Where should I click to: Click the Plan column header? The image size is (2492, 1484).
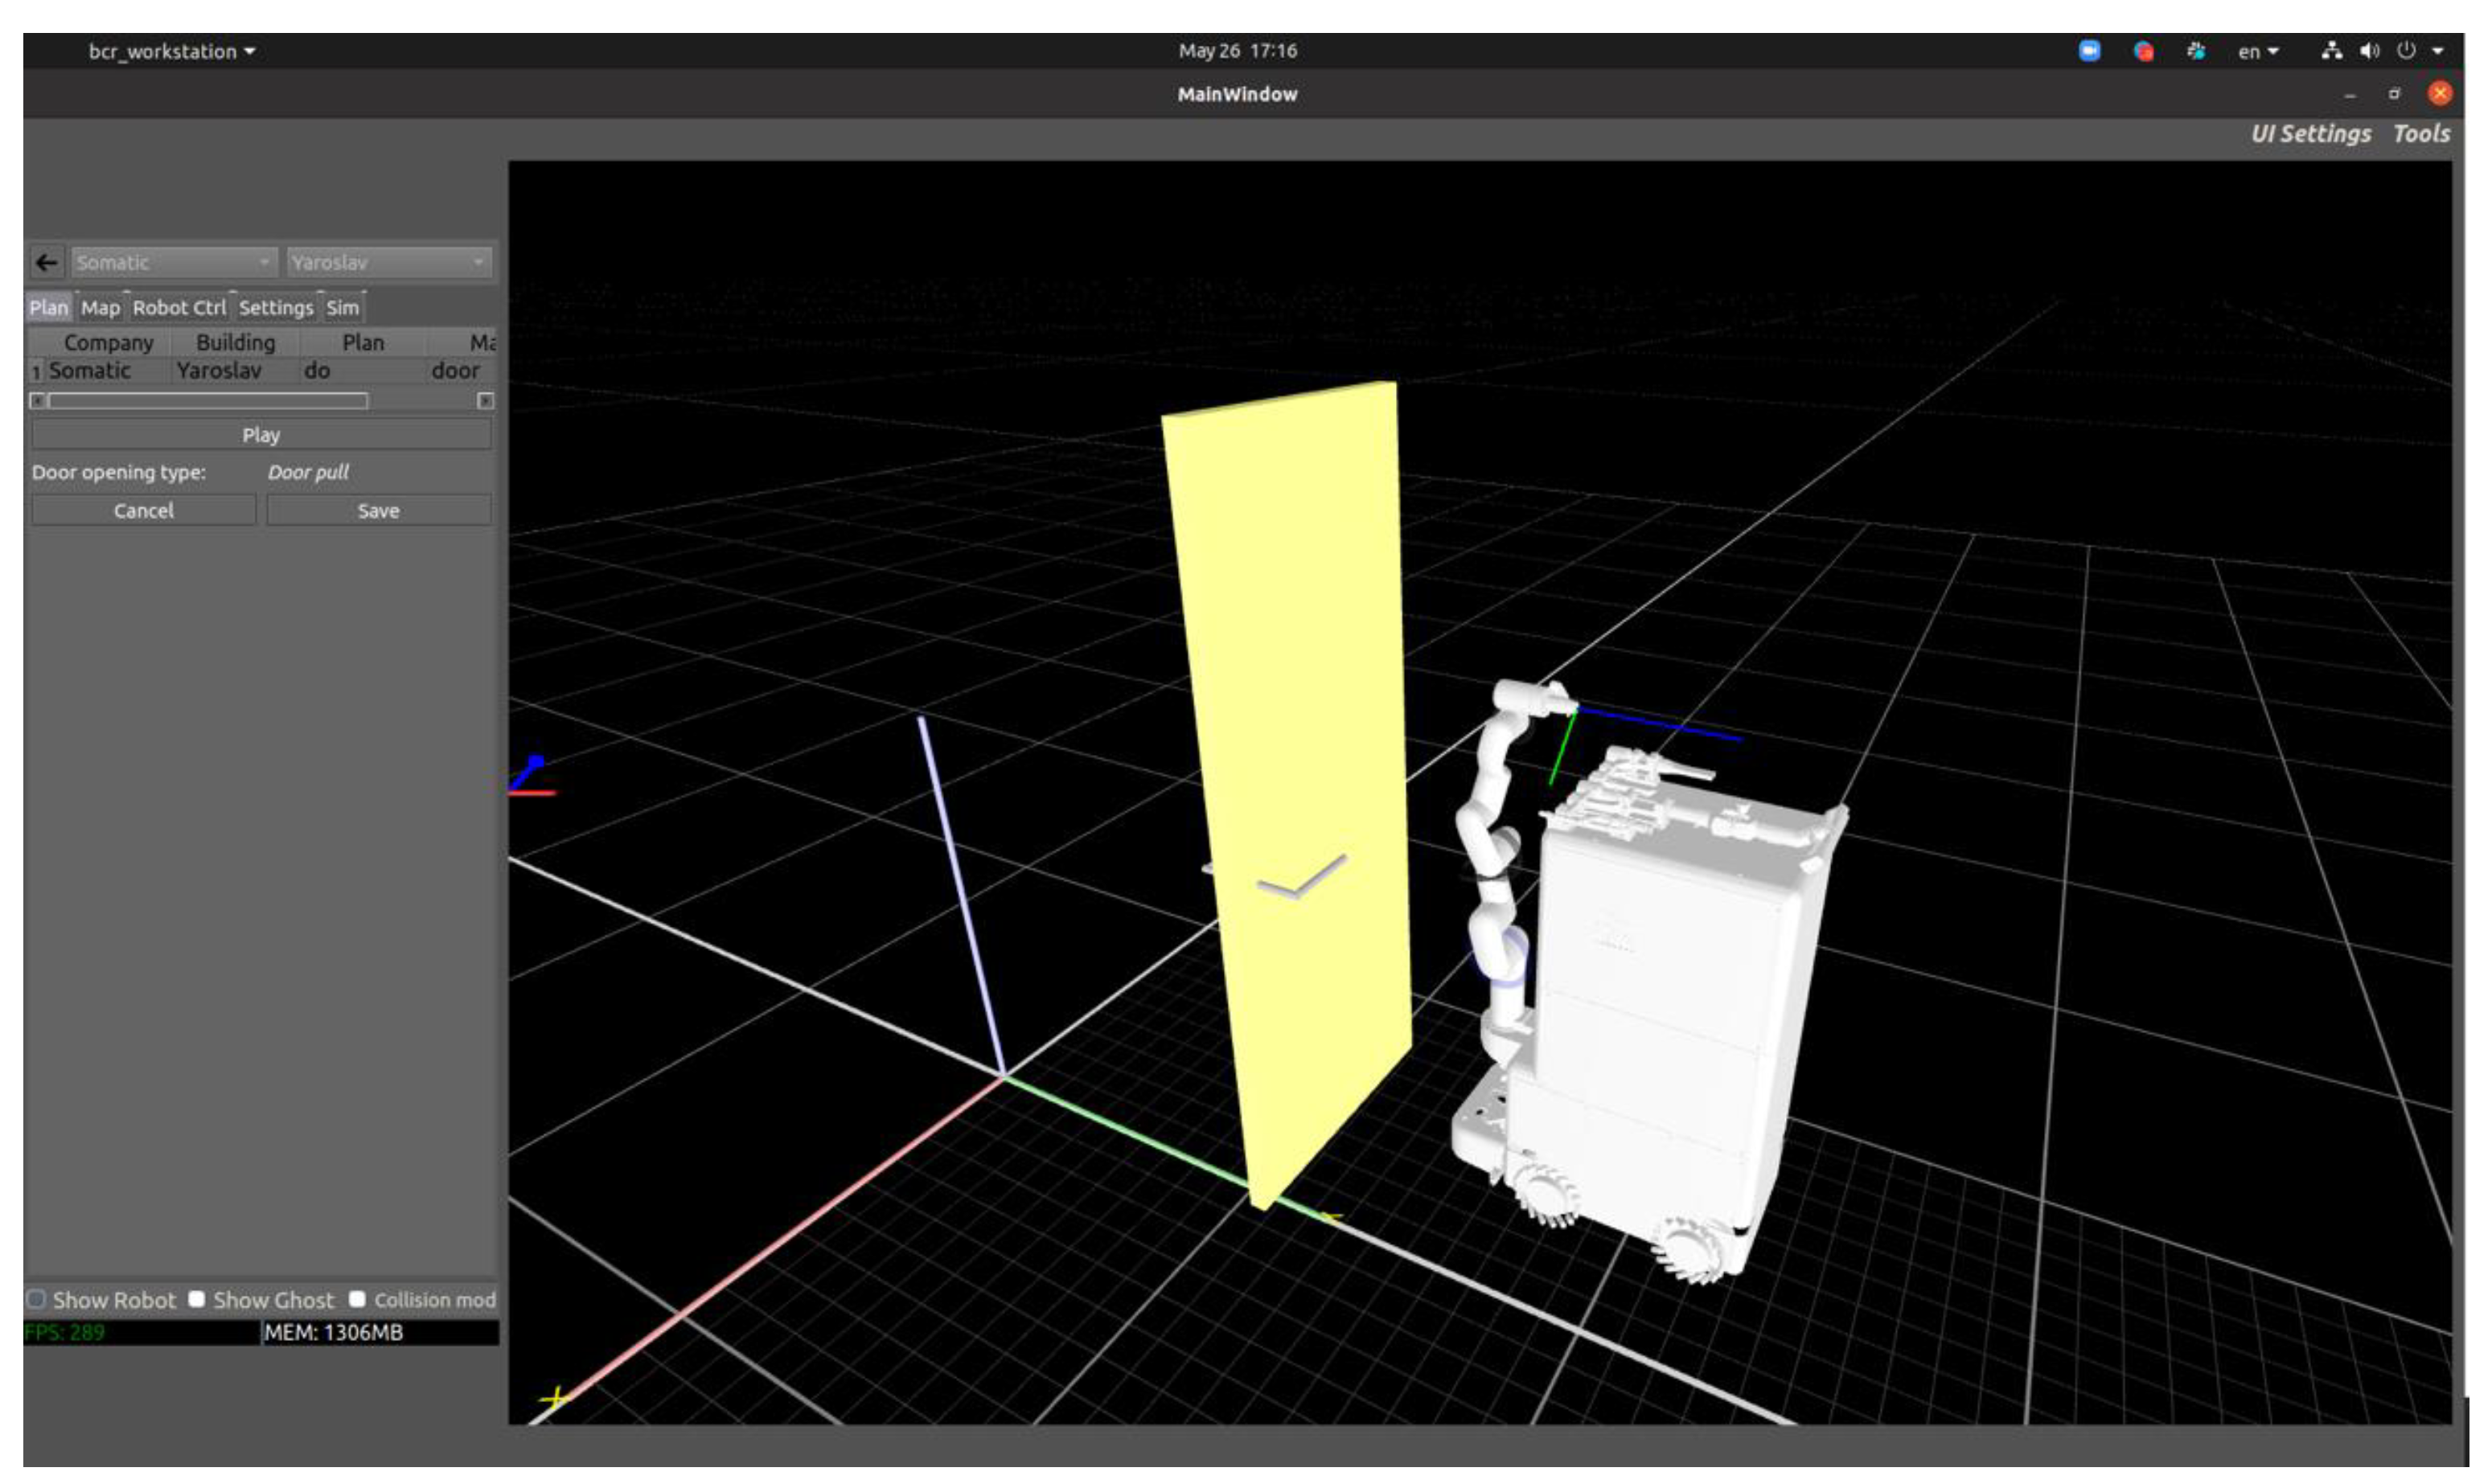pos(363,343)
